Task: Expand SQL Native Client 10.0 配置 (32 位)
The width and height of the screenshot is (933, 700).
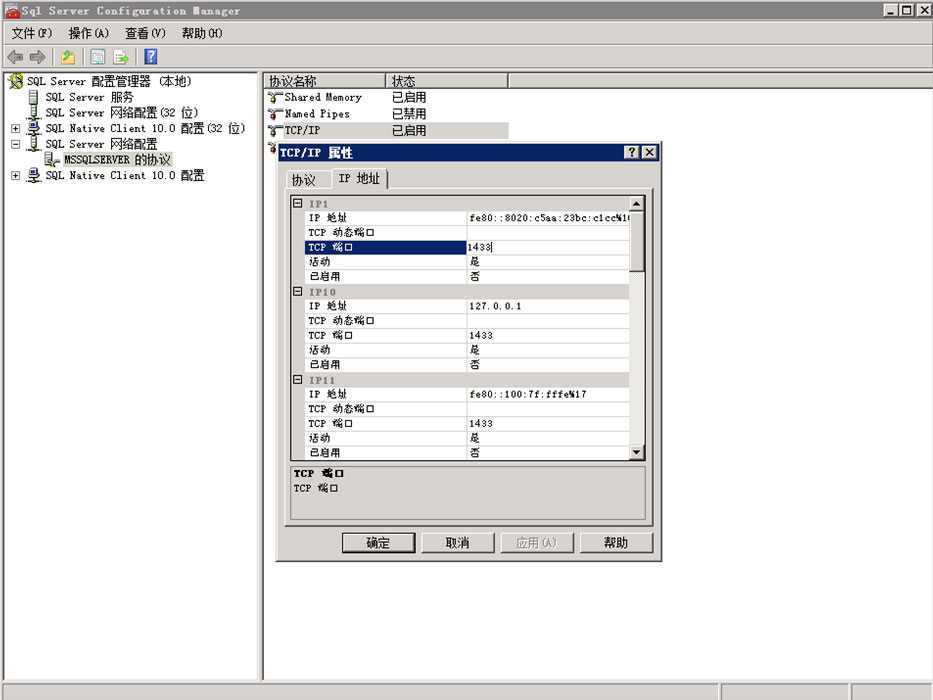Action: 15,129
